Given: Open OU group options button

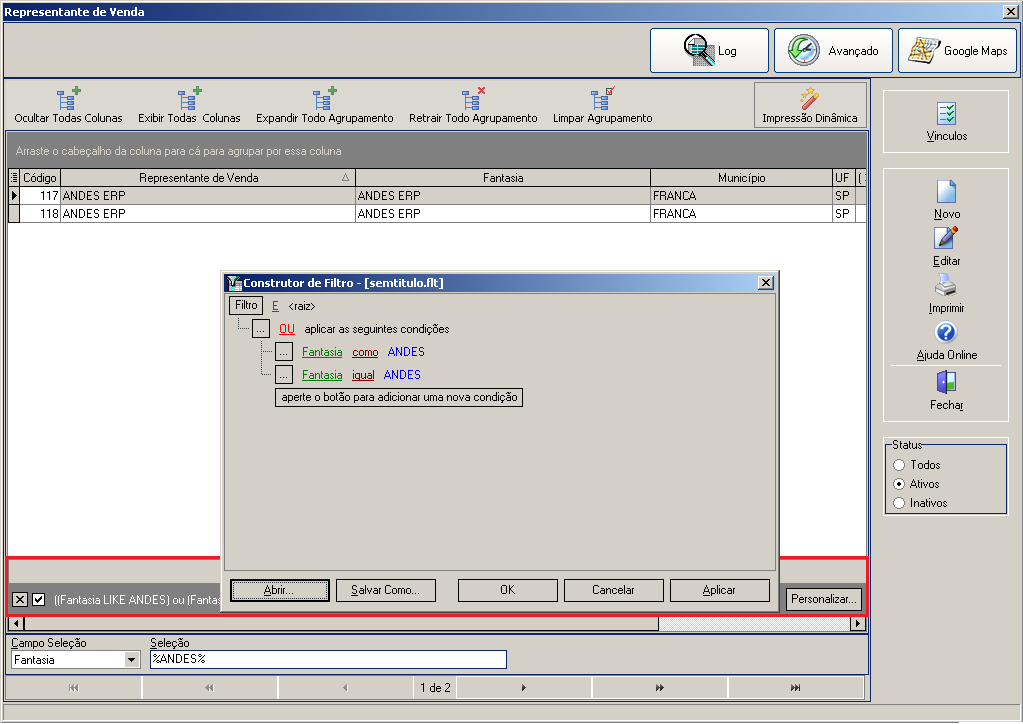Looking at the screenshot, I should click(260, 329).
